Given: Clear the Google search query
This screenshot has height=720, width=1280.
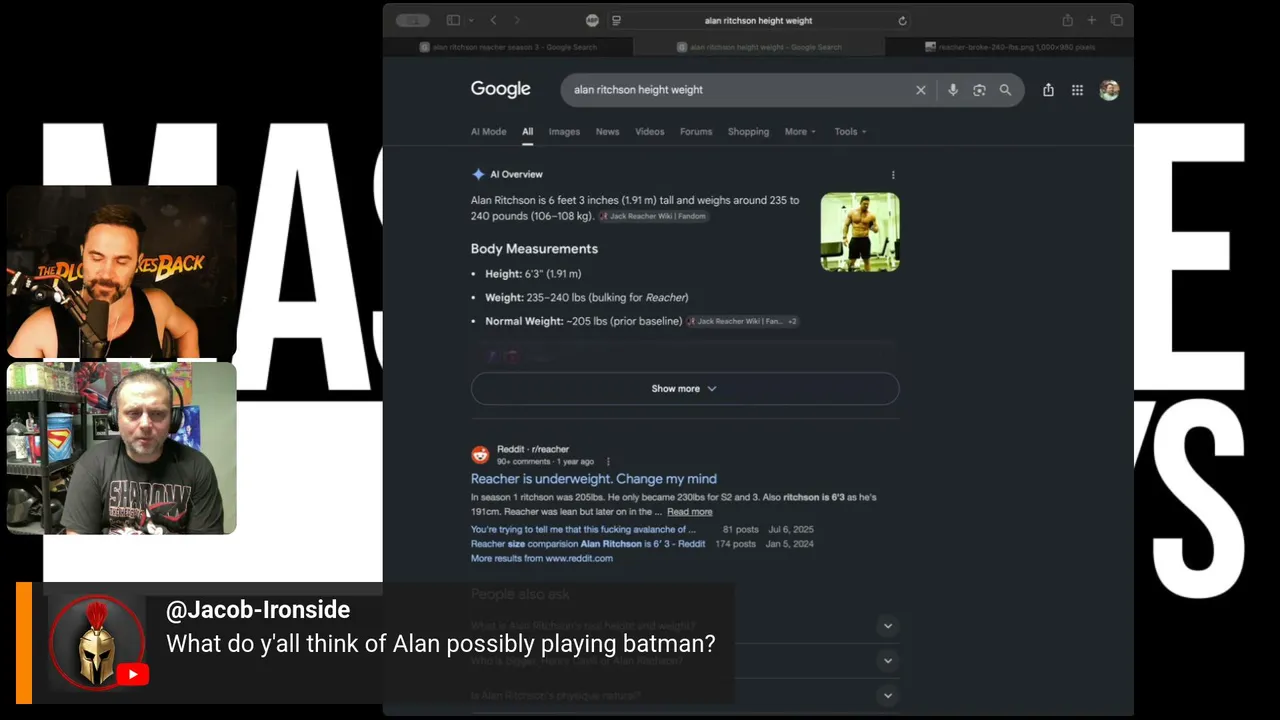Looking at the screenshot, I should (921, 90).
